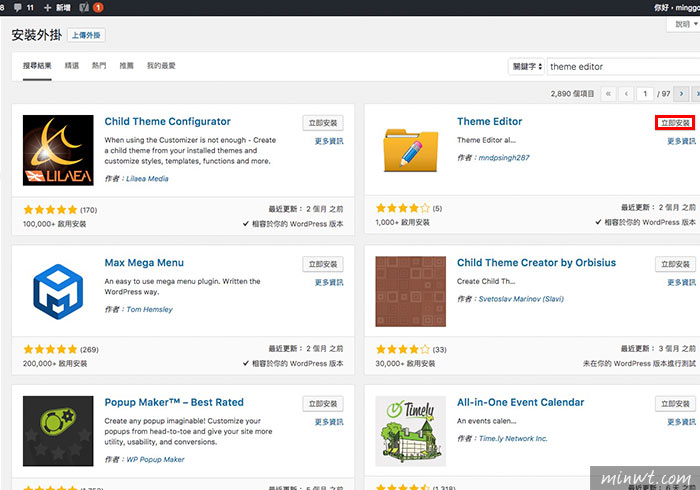Viewport: 700px width, 490px height.
Task: Go to first page of results
Action: 608,94
